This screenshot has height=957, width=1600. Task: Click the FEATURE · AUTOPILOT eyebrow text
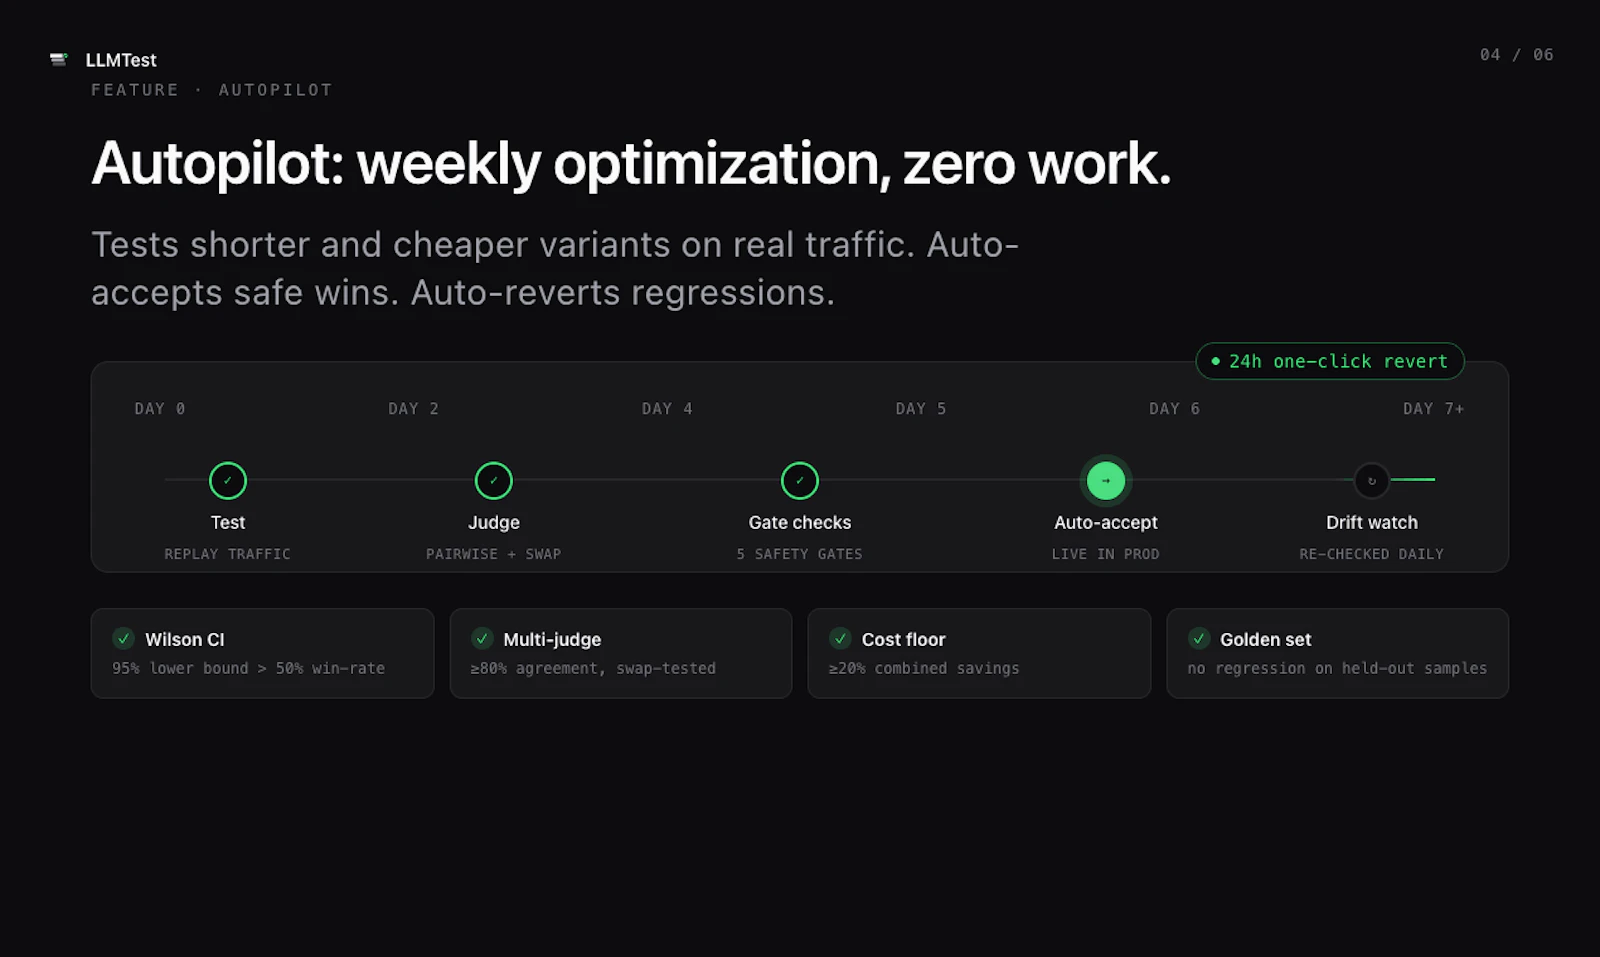[x=212, y=90]
